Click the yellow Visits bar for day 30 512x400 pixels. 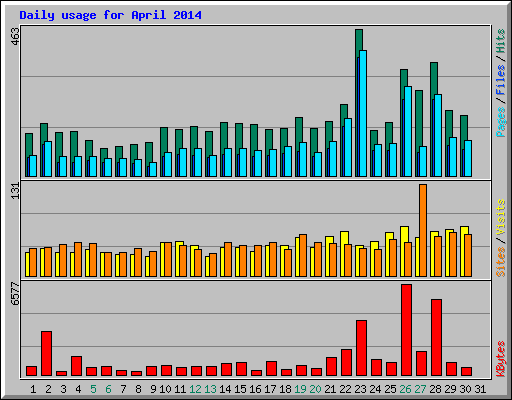tap(464, 231)
